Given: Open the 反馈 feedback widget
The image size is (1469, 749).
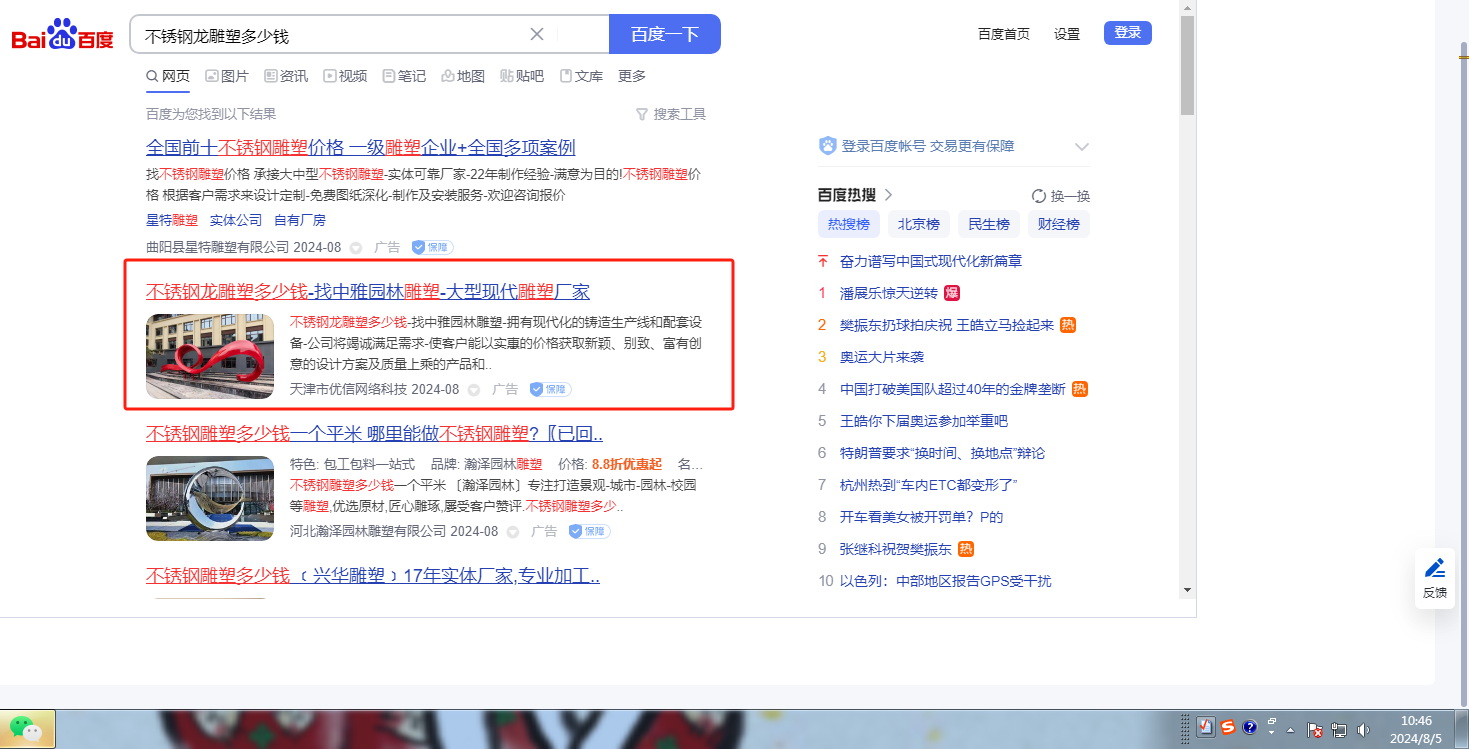Looking at the screenshot, I should 1435,578.
